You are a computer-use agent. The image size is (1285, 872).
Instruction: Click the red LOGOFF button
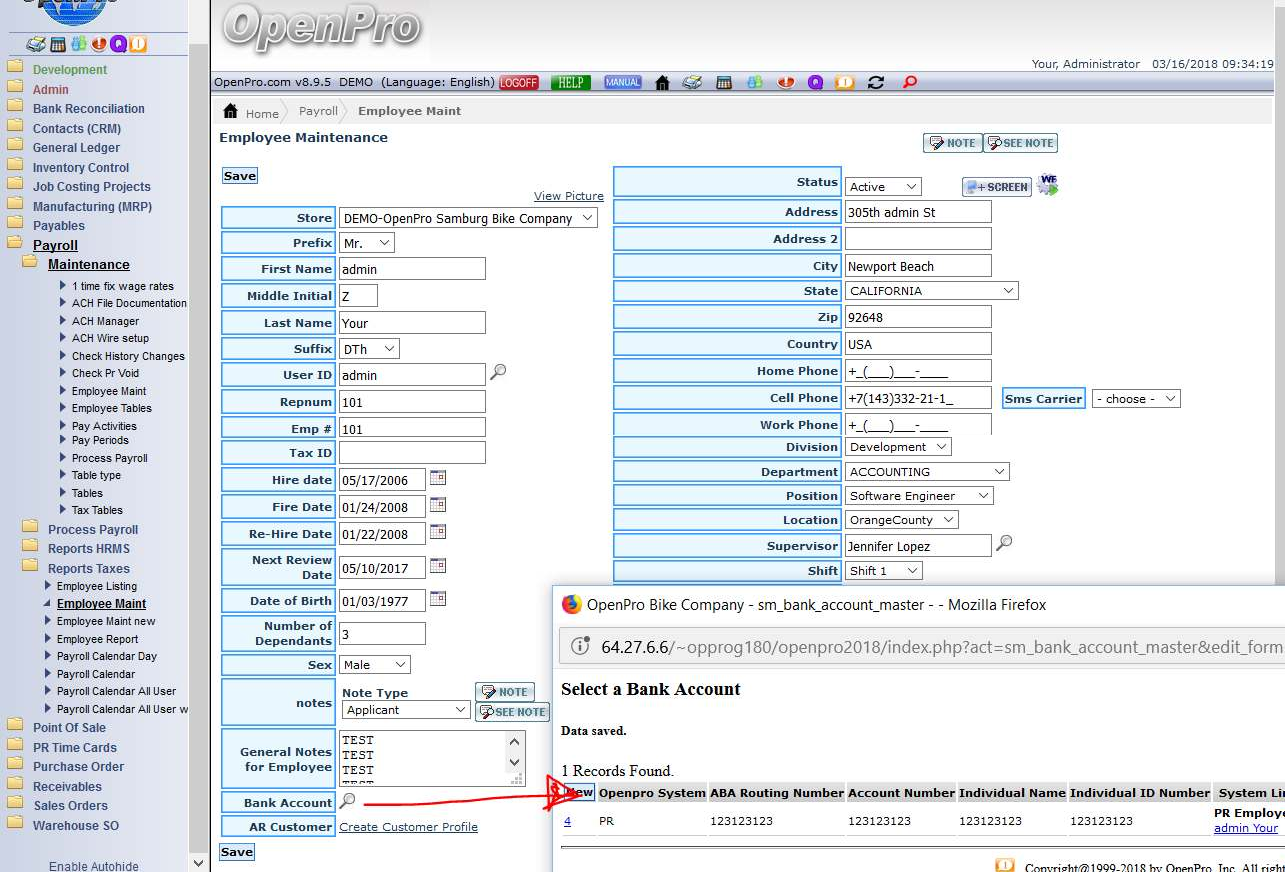tap(518, 82)
